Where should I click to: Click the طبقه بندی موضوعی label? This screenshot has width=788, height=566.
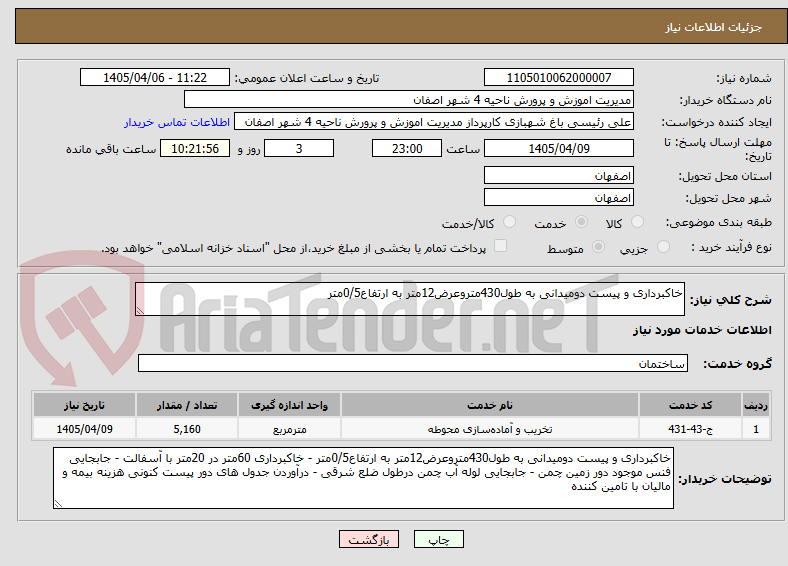coord(719,222)
